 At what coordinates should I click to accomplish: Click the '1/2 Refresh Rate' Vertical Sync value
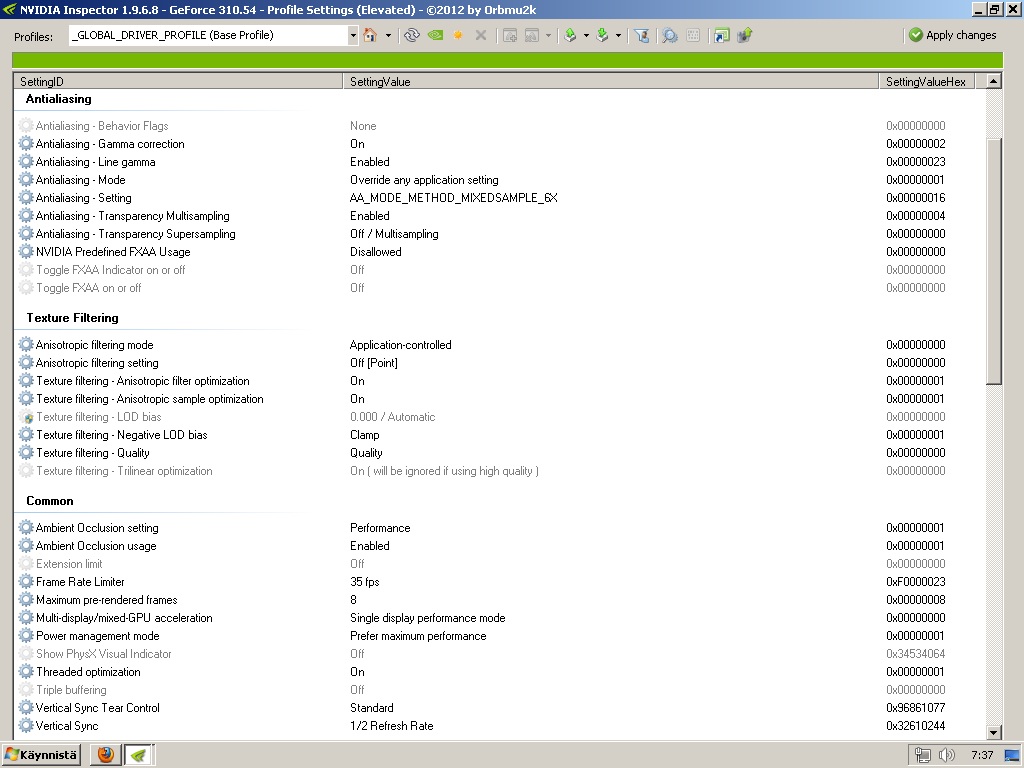(391, 726)
